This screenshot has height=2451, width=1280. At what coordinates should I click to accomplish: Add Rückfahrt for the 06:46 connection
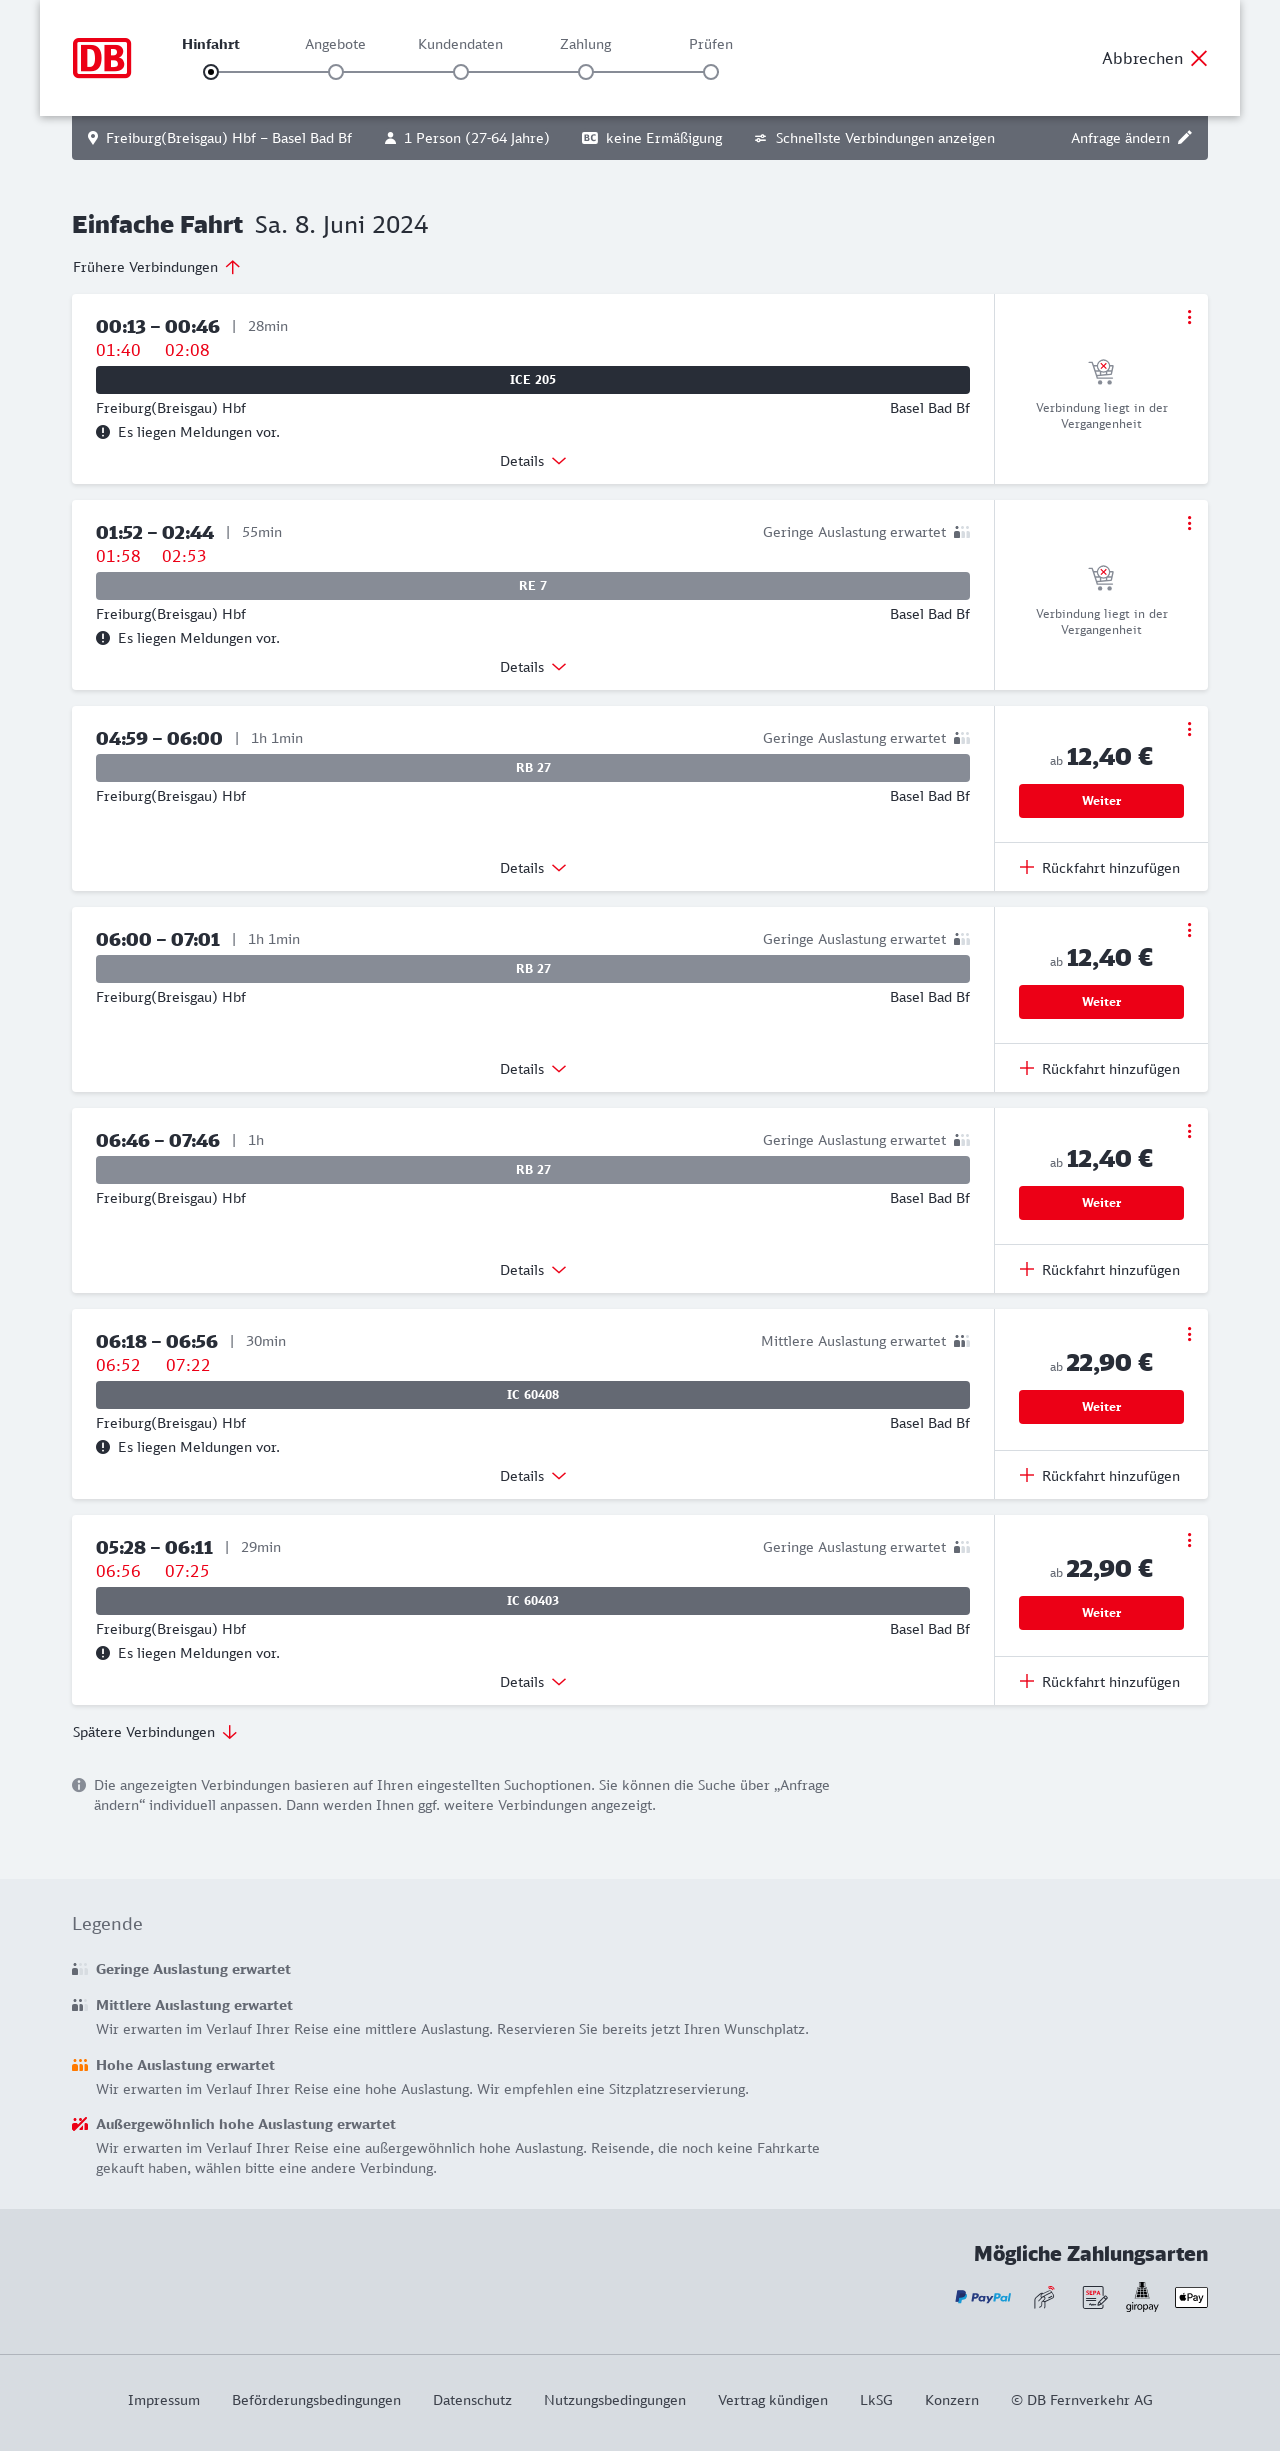pyautogui.click(x=1100, y=1270)
